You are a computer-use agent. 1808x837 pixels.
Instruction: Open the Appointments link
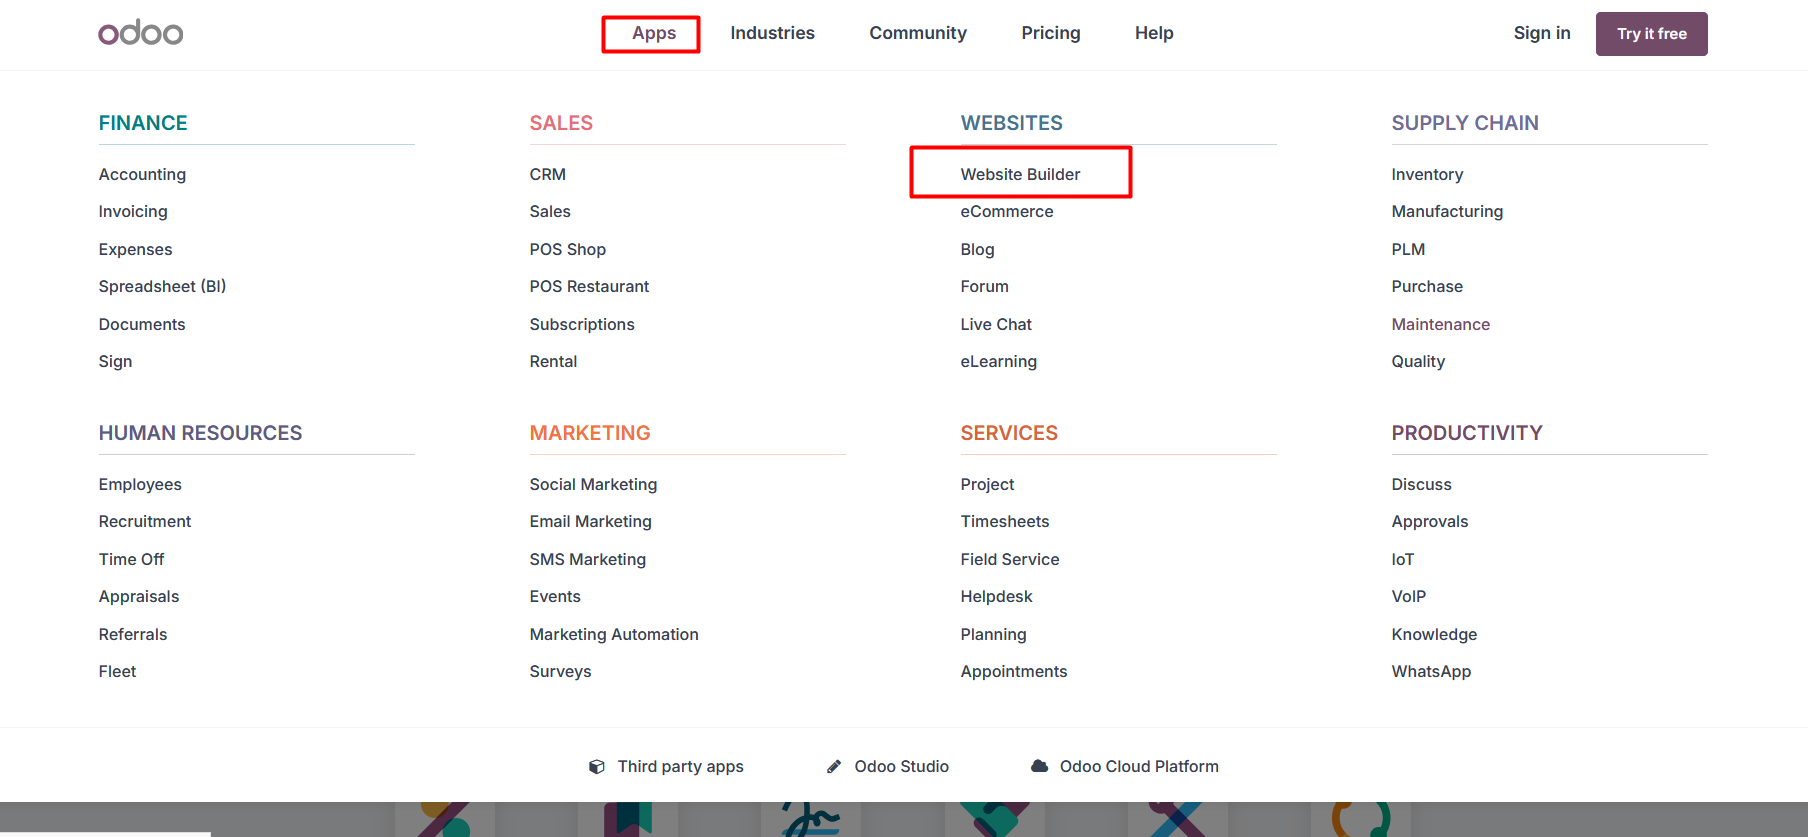point(1014,672)
